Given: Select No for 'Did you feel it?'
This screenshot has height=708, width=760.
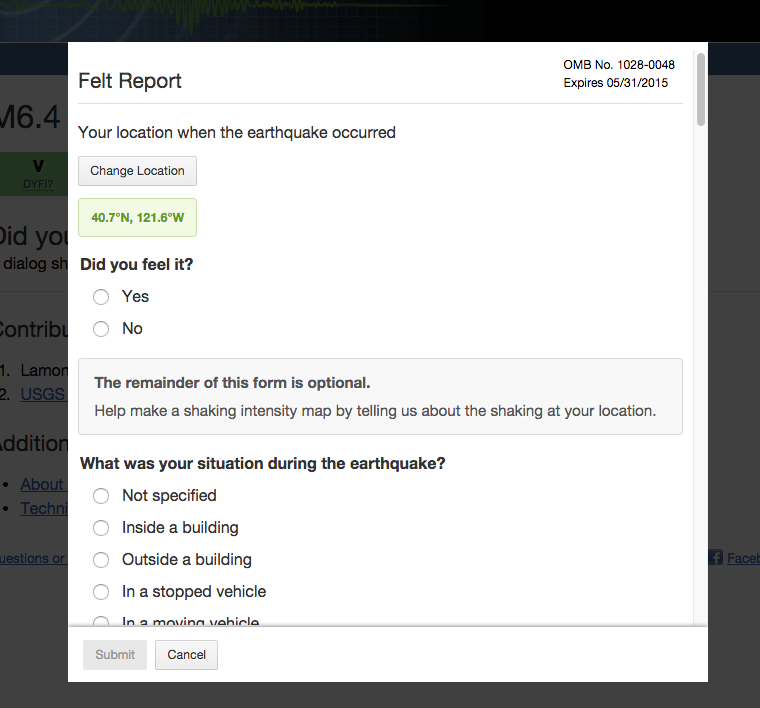Looking at the screenshot, I should coord(101,329).
